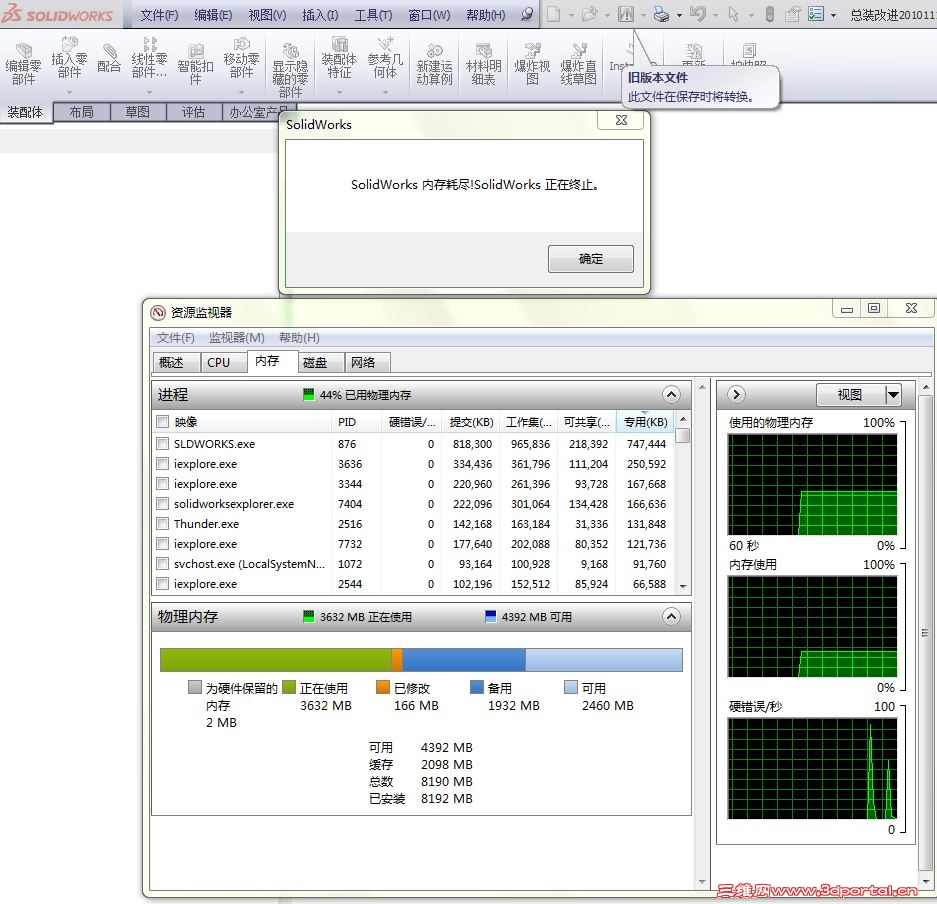Toggle the 映像 select-all checkbox

point(162,422)
